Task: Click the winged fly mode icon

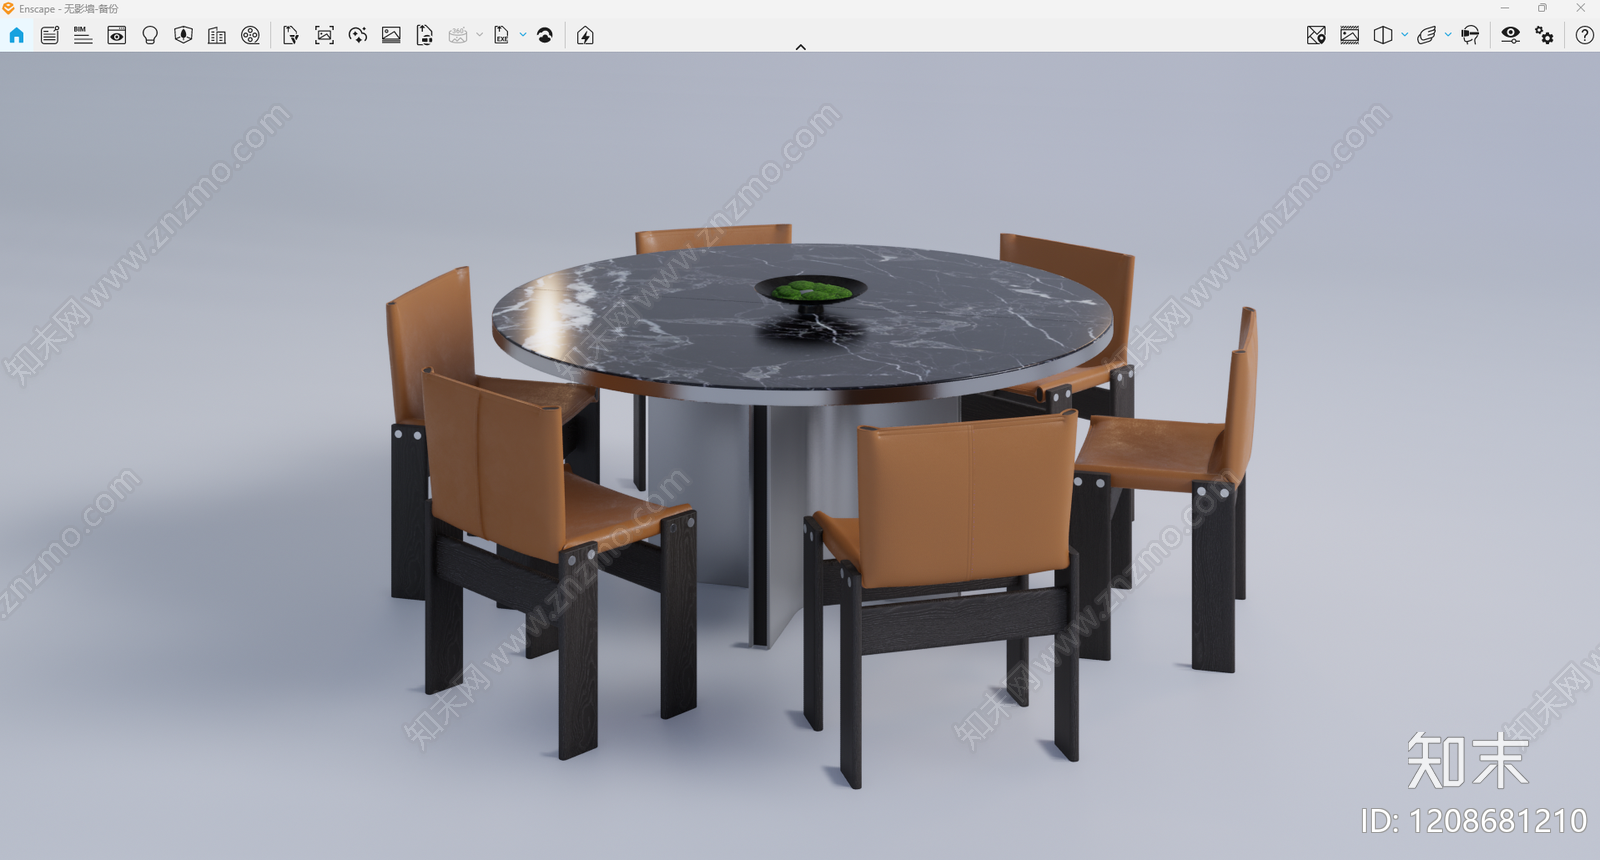Action: pos(1427,35)
